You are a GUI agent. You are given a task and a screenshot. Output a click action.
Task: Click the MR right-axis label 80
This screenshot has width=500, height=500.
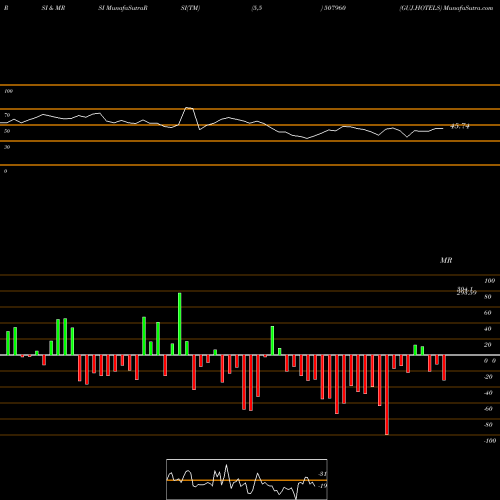coord(488,297)
